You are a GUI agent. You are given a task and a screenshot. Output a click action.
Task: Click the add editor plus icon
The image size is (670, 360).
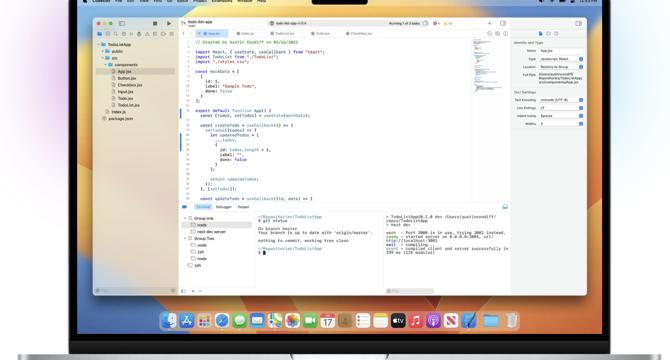pyautogui.click(x=490, y=23)
